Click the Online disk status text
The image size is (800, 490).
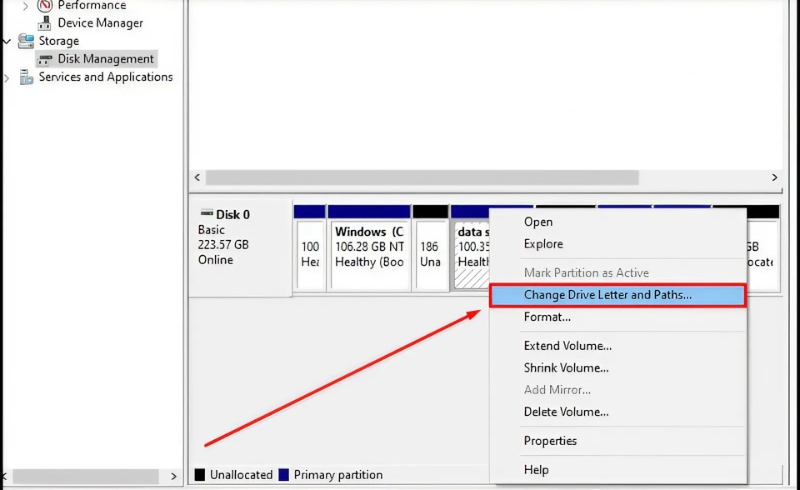click(216, 260)
